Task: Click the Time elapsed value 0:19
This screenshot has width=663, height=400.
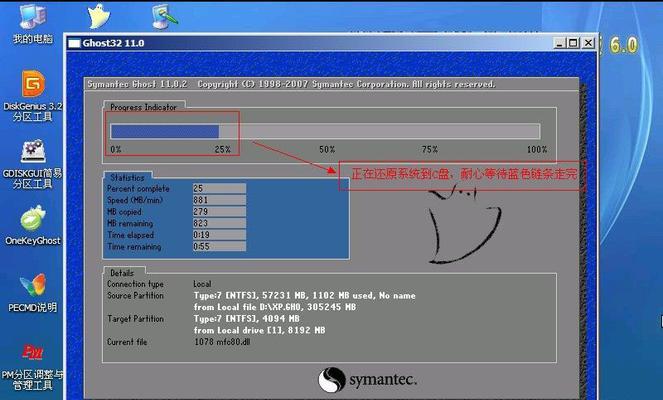Action: tap(219, 235)
